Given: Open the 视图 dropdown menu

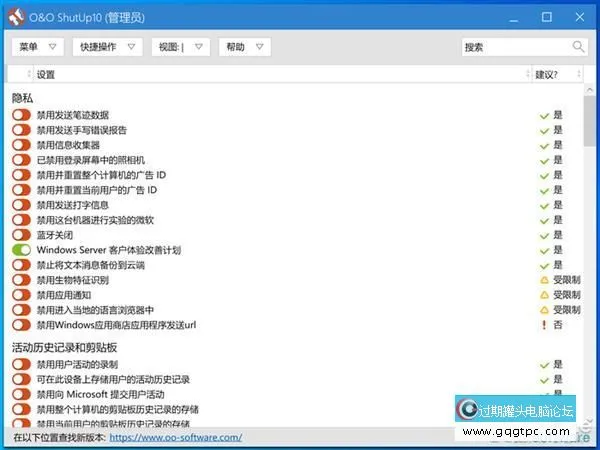Looking at the screenshot, I should tap(181, 47).
